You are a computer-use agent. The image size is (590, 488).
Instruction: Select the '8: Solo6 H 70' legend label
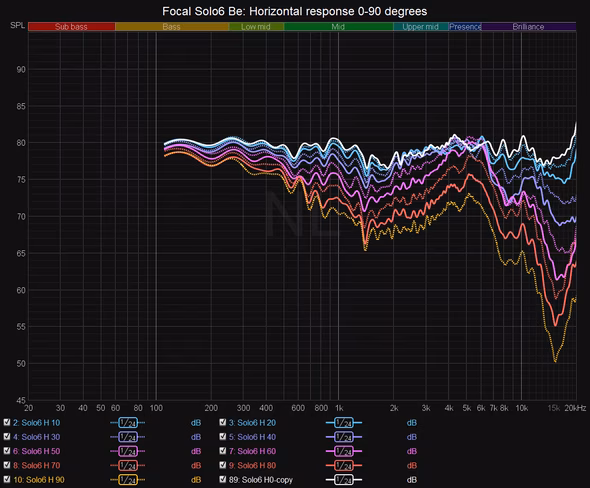coord(36,466)
